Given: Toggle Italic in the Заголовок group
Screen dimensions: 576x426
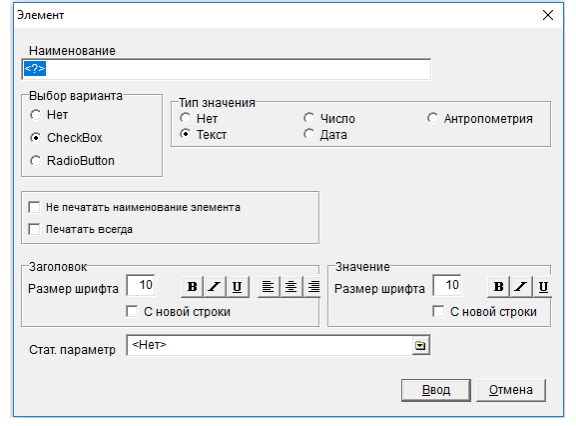Looking at the screenshot, I should [x=215, y=287].
